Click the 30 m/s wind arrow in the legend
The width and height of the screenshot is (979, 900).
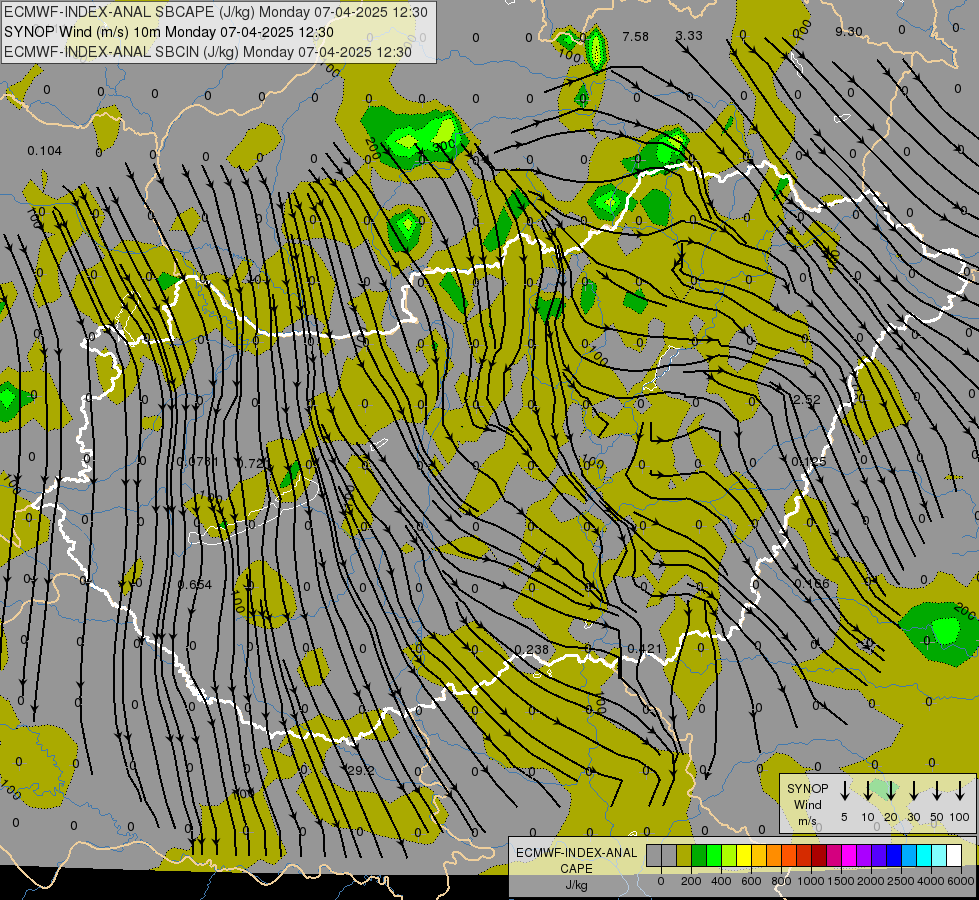tap(913, 791)
